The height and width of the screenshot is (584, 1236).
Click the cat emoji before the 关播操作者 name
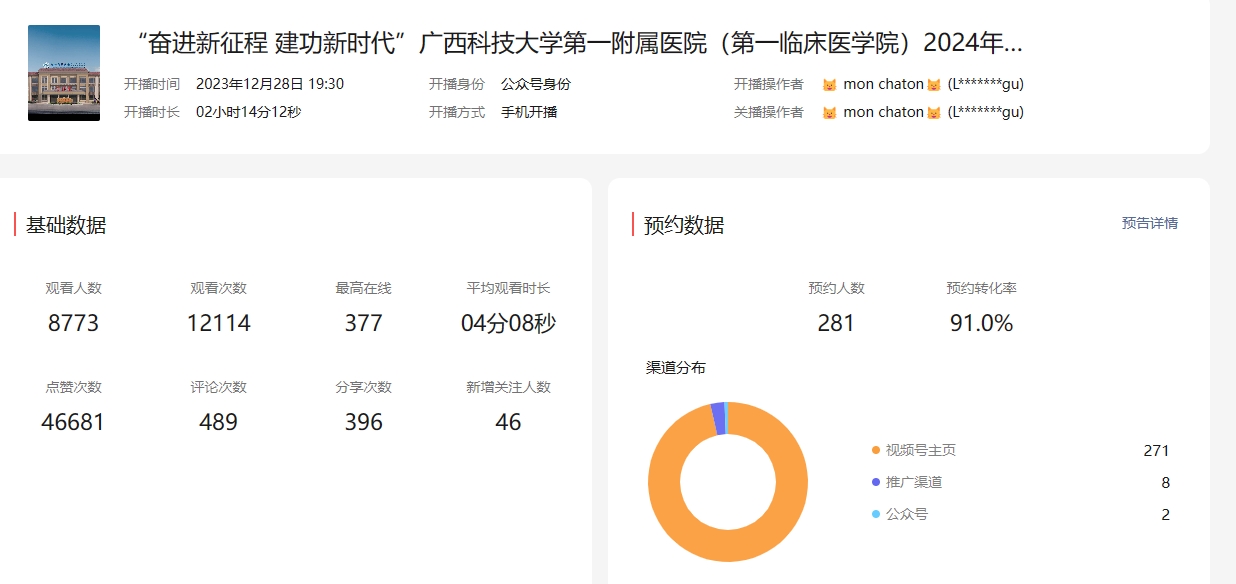point(829,113)
